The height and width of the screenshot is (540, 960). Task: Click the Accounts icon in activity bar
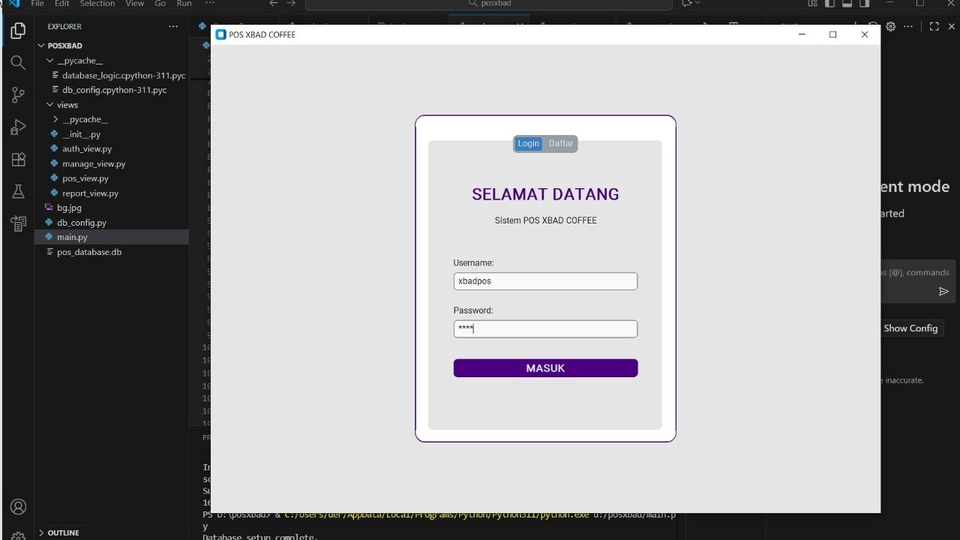pyautogui.click(x=17, y=507)
